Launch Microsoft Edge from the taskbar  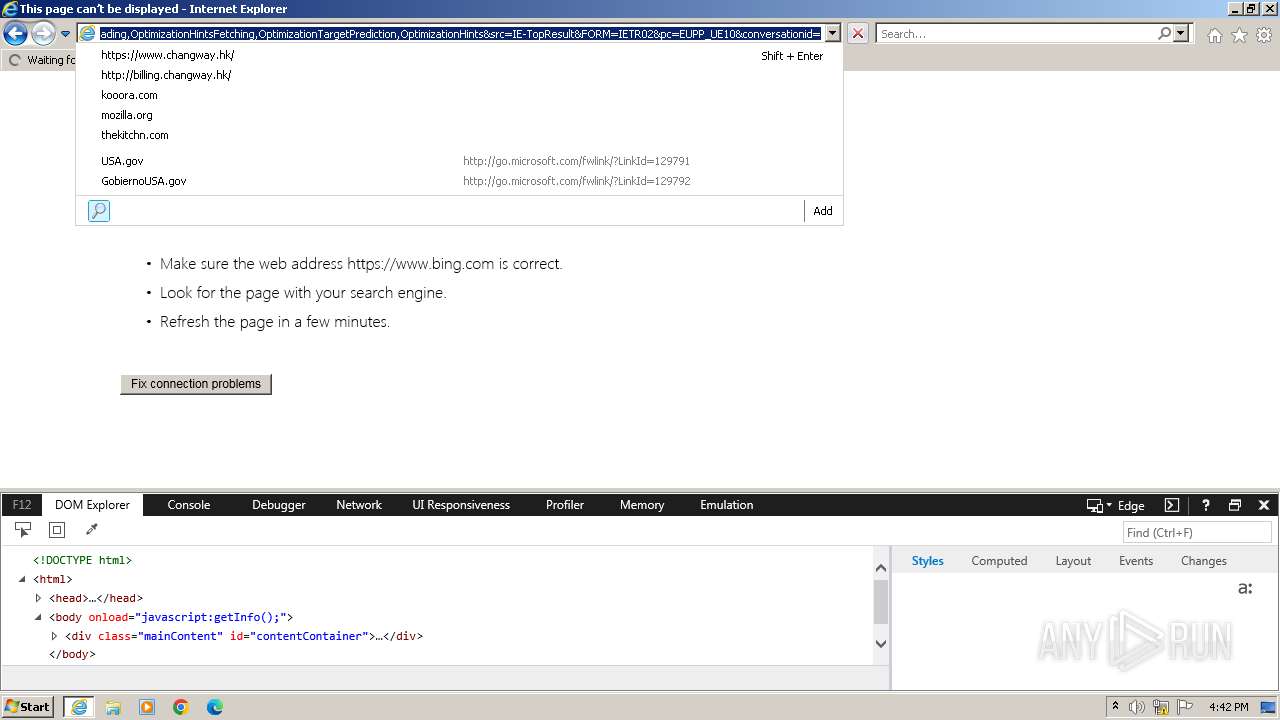pos(215,707)
